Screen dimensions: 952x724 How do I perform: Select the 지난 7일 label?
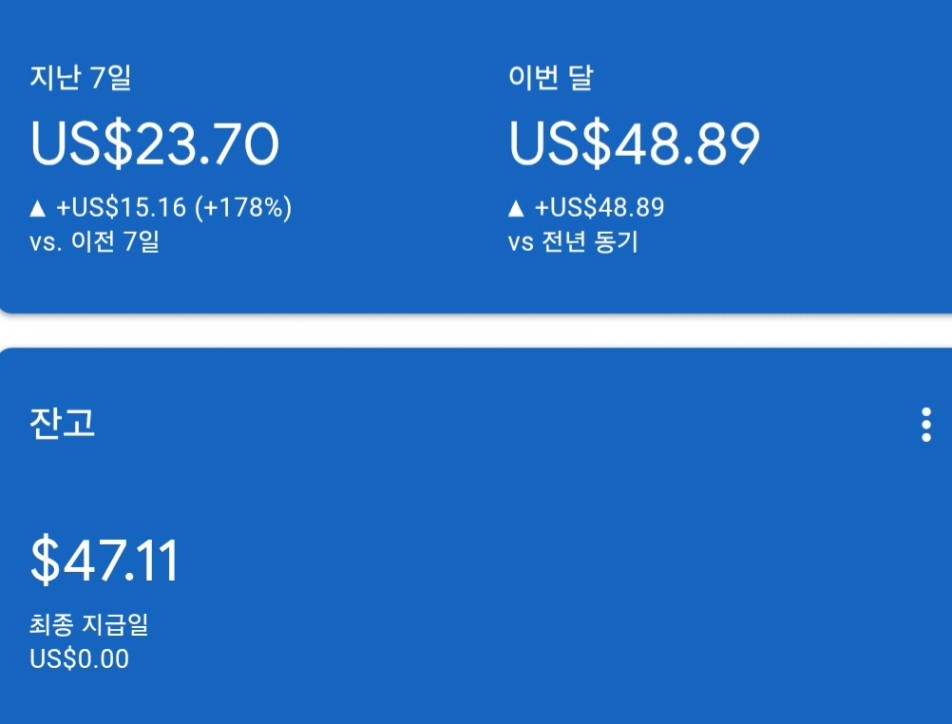pos(80,78)
